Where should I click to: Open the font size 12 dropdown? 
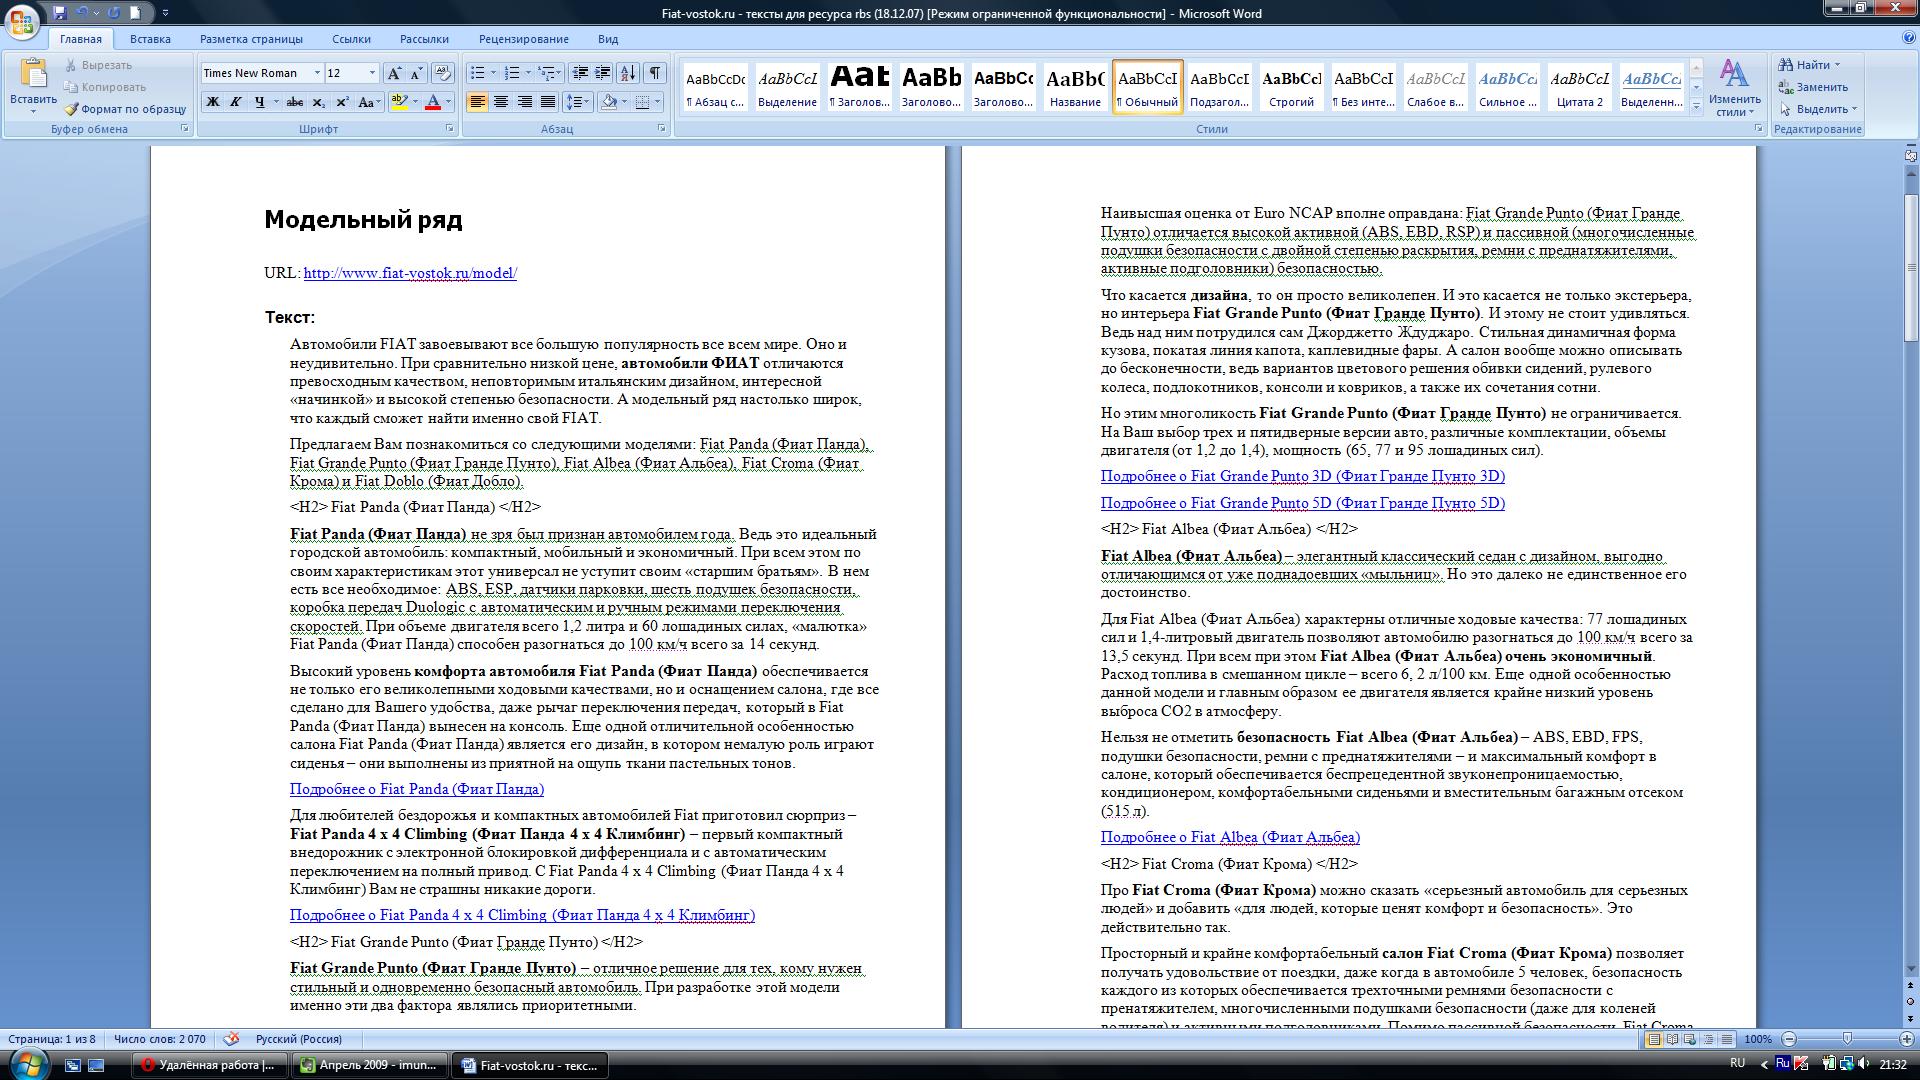[372, 73]
